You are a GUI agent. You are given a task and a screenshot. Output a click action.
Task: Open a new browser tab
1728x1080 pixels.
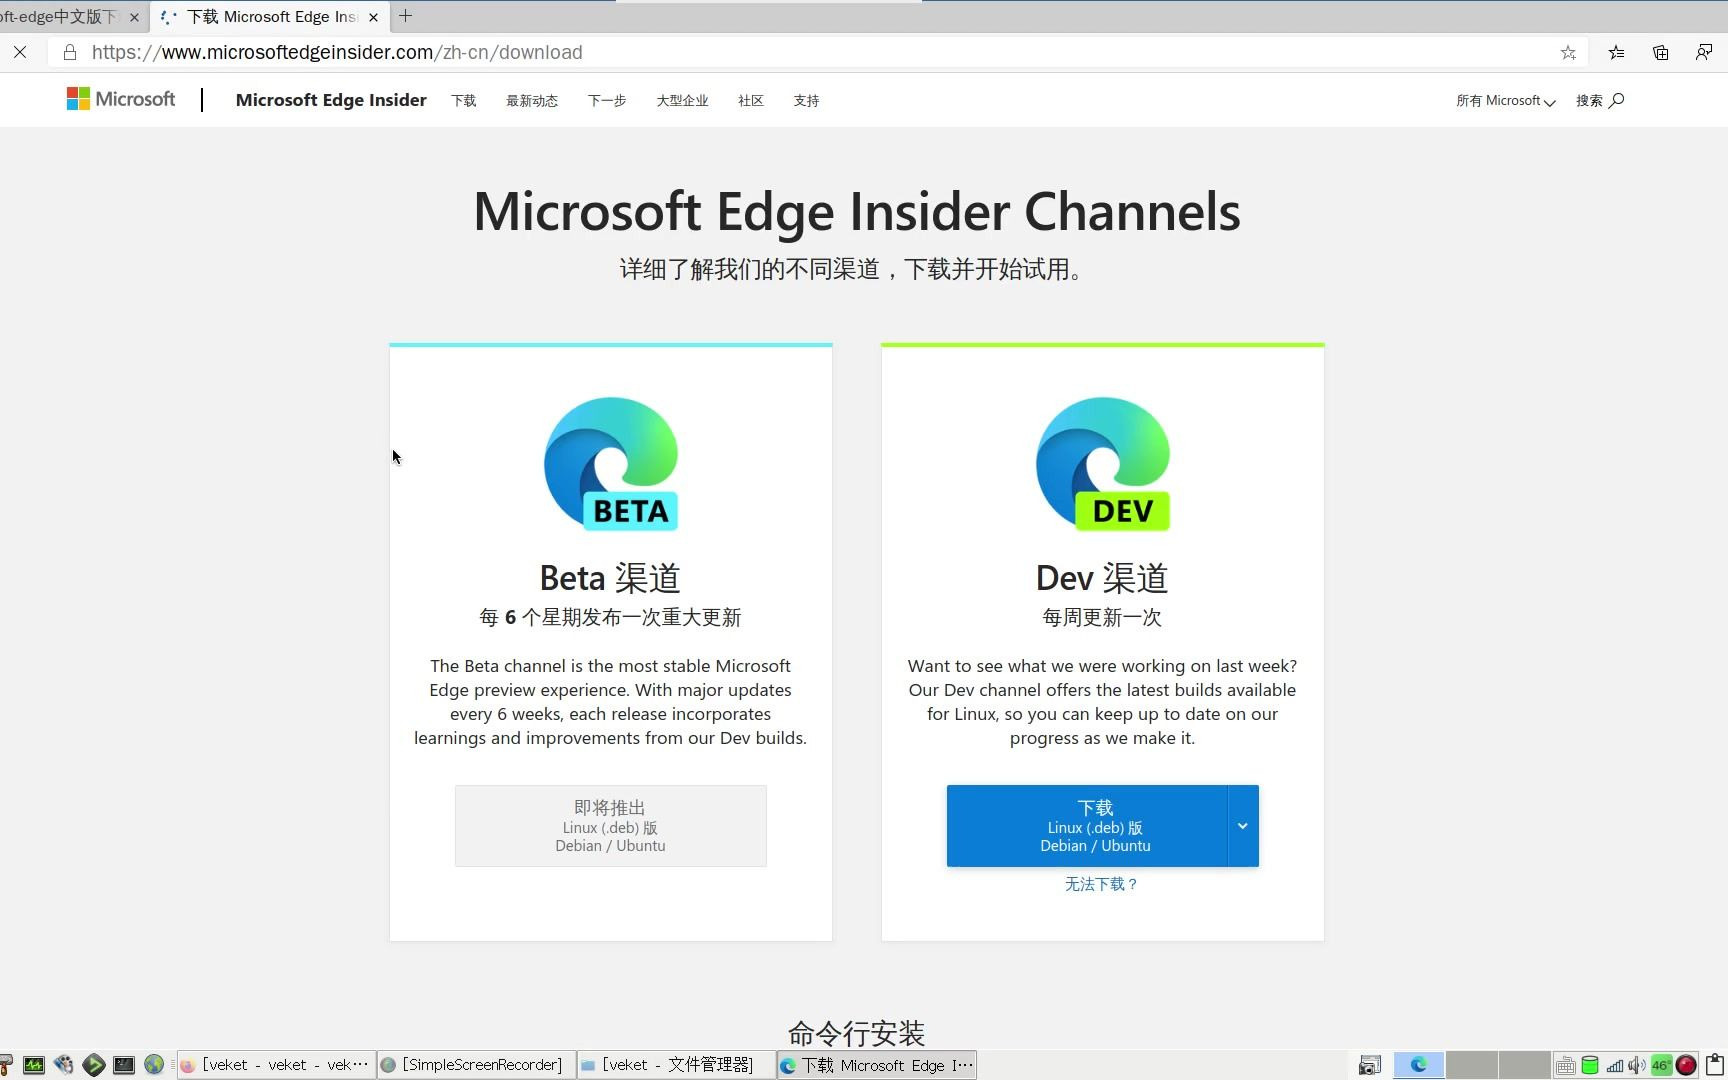[x=405, y=16]
